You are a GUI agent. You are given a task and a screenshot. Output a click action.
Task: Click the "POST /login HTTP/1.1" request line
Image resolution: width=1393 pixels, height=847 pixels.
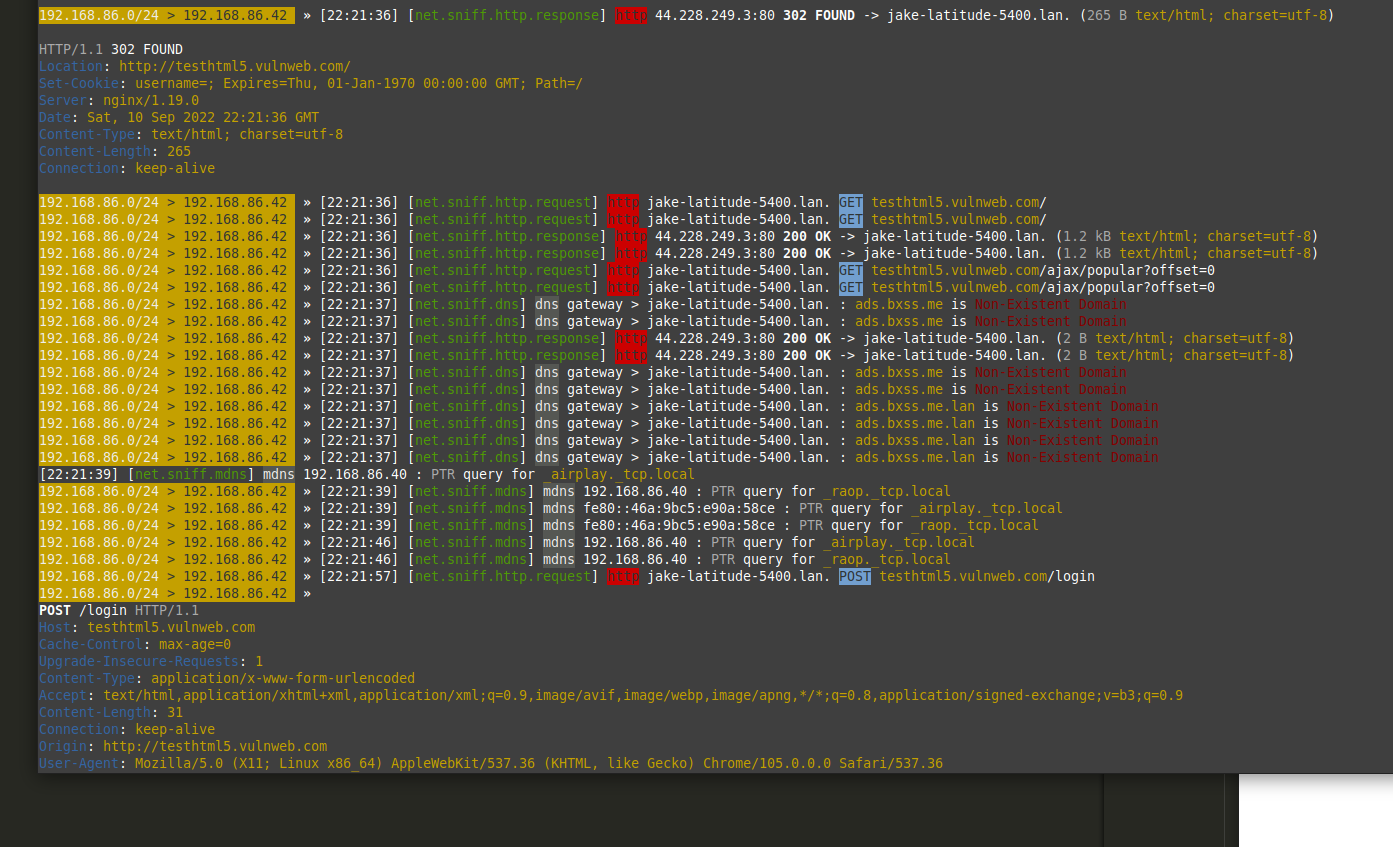click(x=119, y=610)
